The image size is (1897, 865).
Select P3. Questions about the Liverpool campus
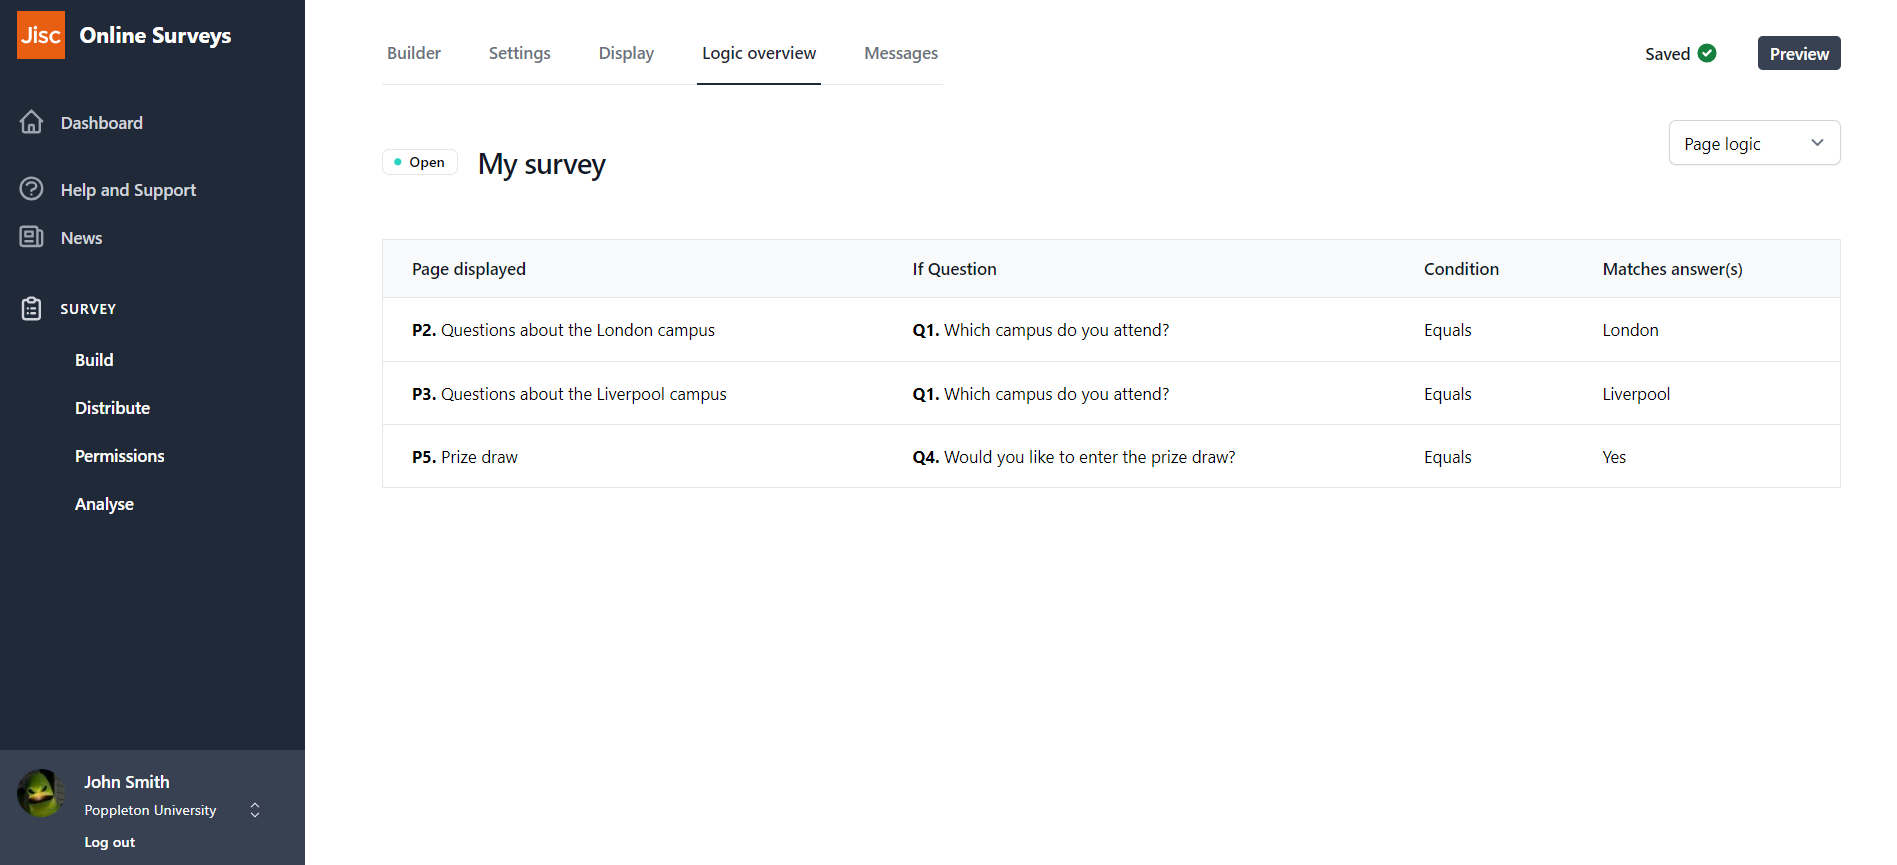pyautogui.click(x=569, y=394)
